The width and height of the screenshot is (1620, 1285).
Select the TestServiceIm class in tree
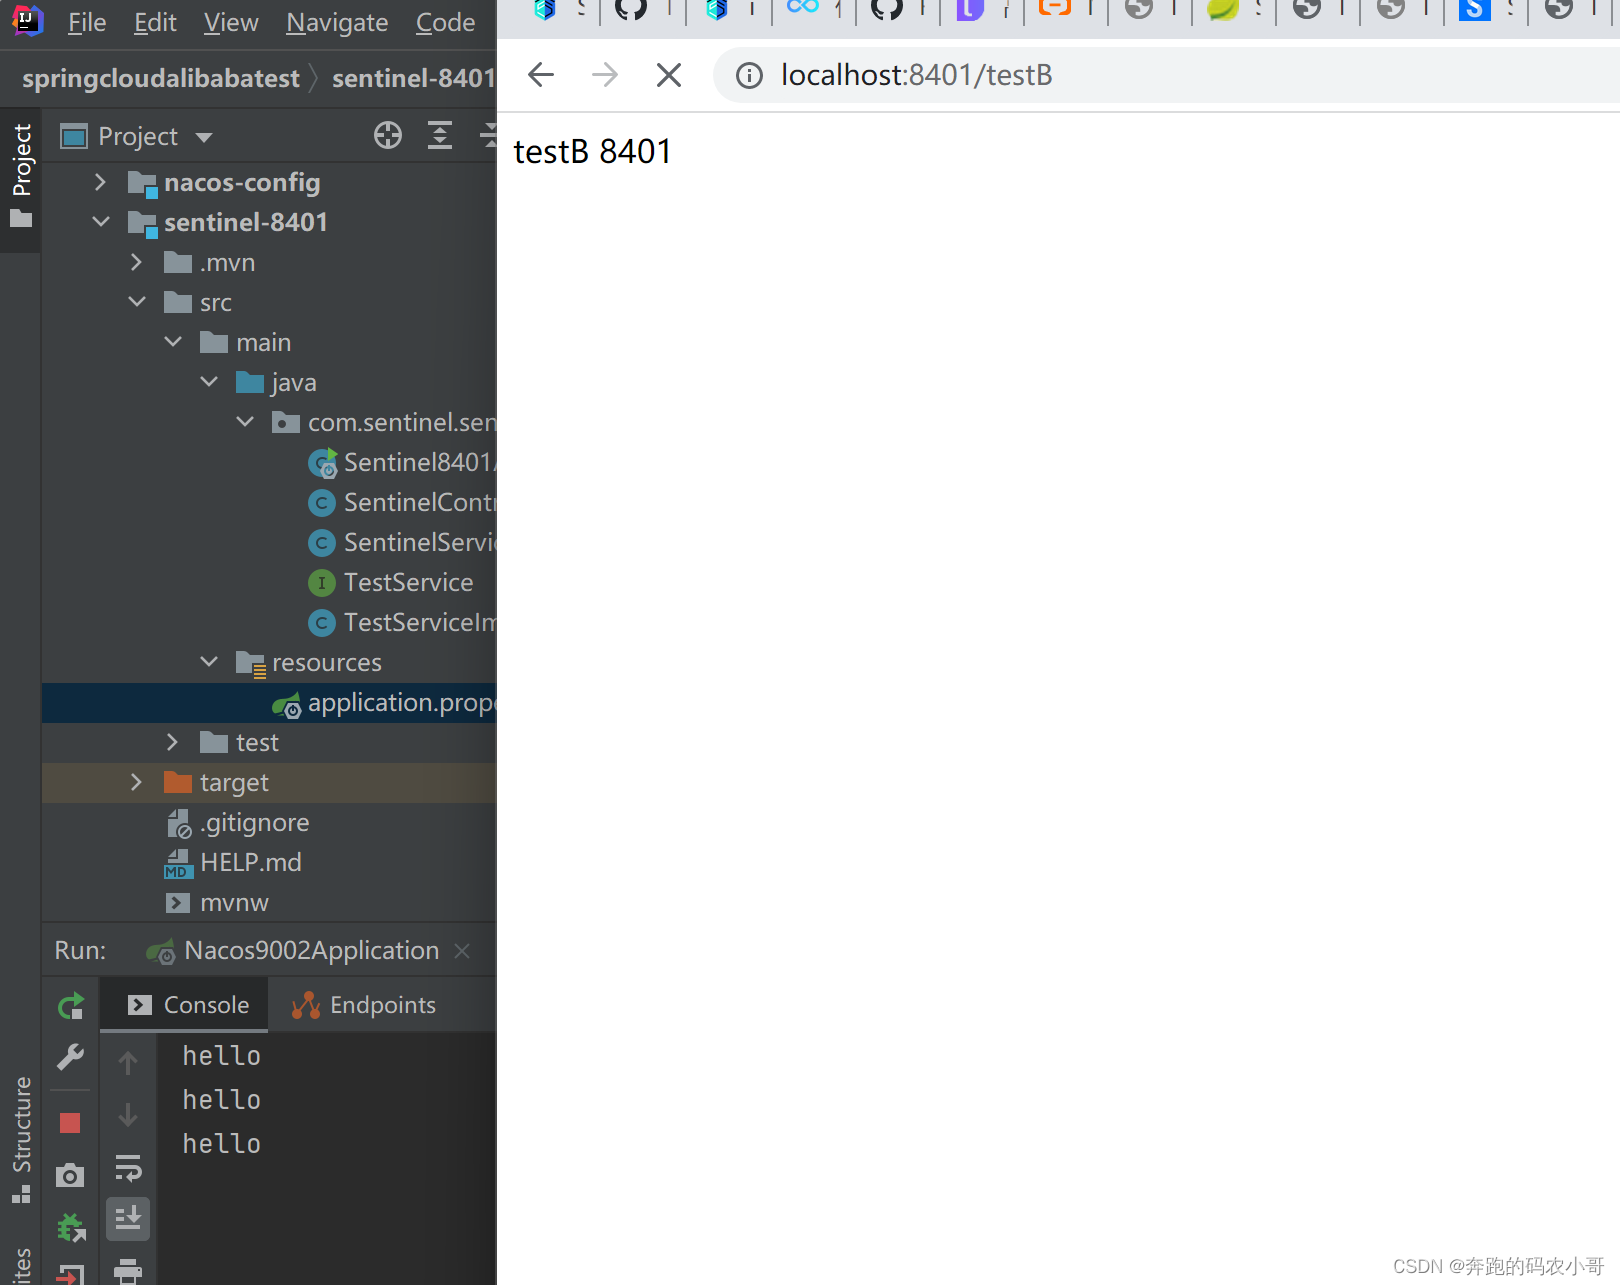click(400, 622)
